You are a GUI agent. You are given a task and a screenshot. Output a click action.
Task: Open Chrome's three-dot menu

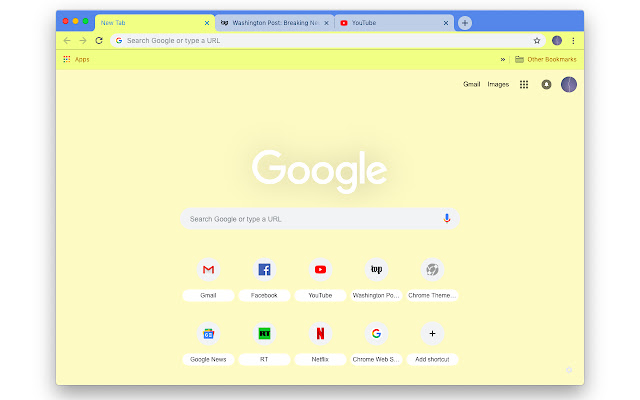coord(573,40)
